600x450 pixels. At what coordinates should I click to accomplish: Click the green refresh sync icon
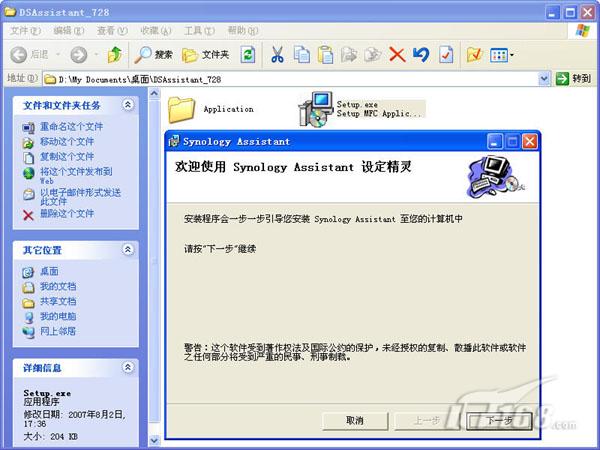point(248,55)
